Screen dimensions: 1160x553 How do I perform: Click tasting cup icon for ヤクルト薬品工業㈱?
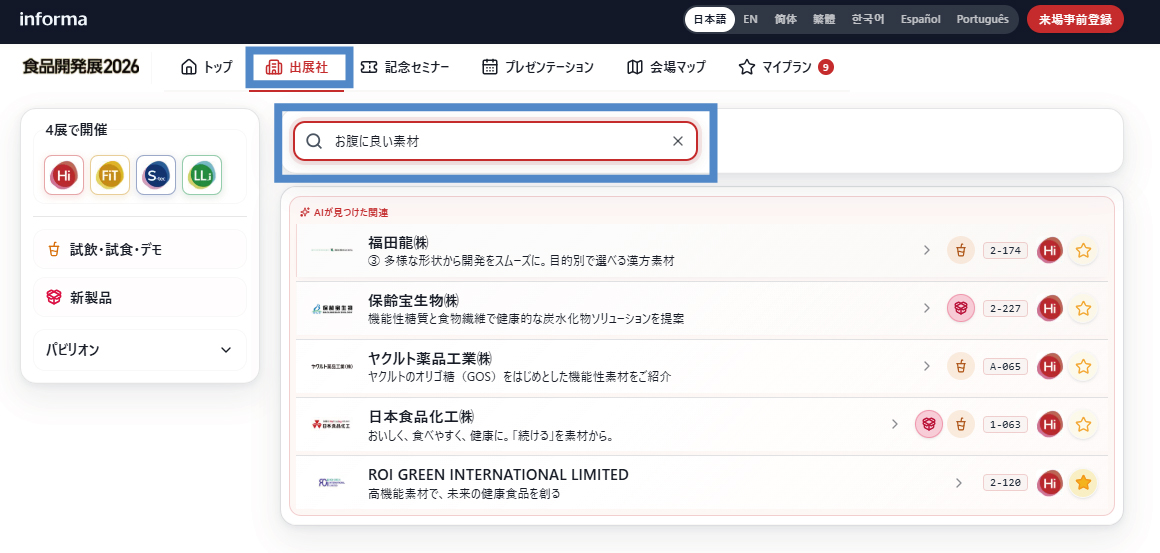tap(960, 366)
